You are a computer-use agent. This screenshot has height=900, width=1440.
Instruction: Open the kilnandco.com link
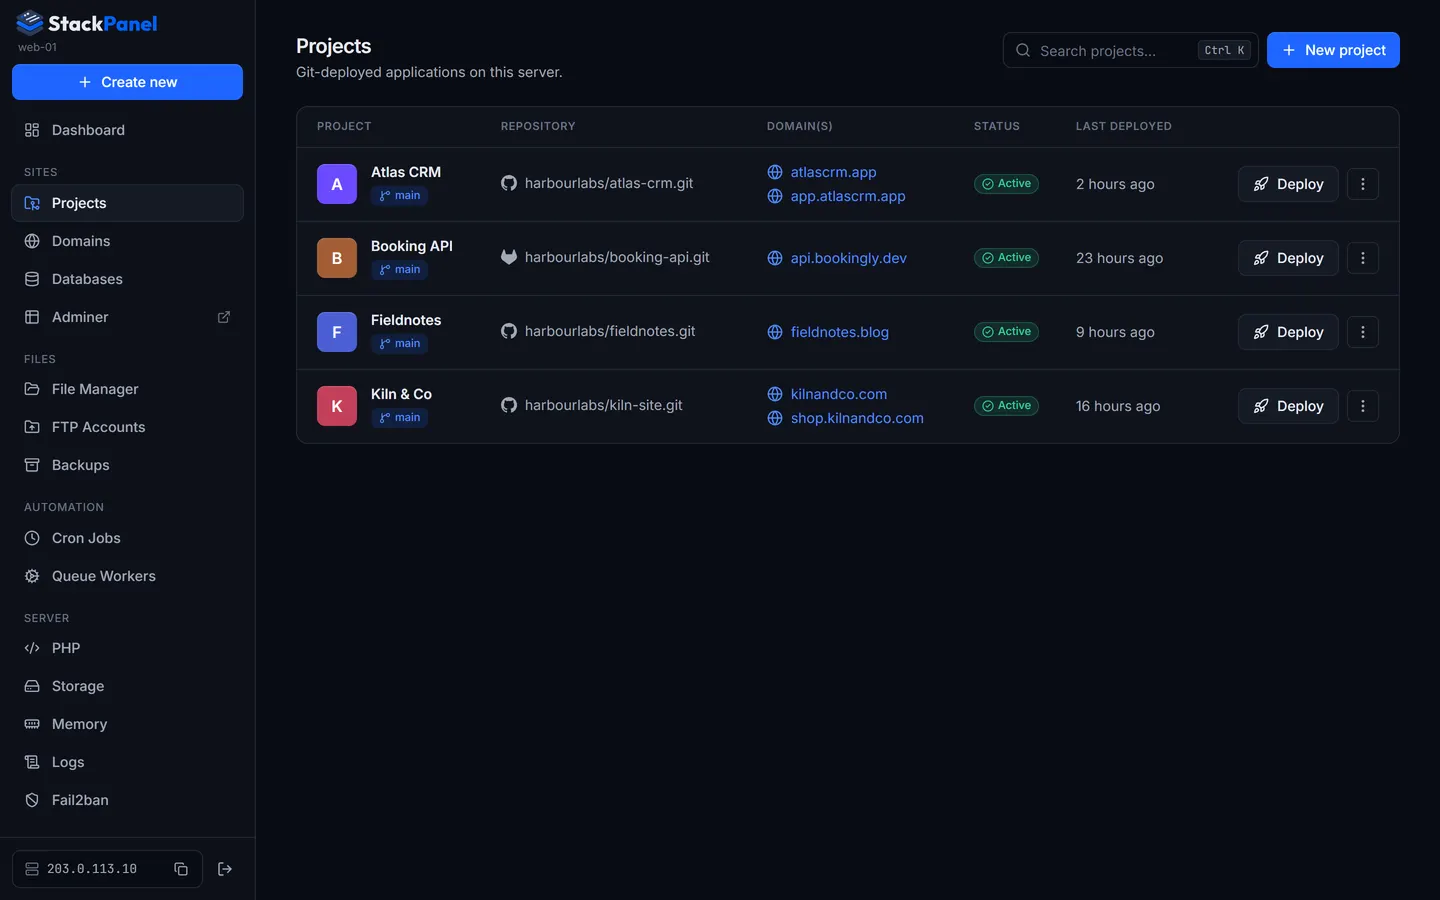[x=838, y=394]
